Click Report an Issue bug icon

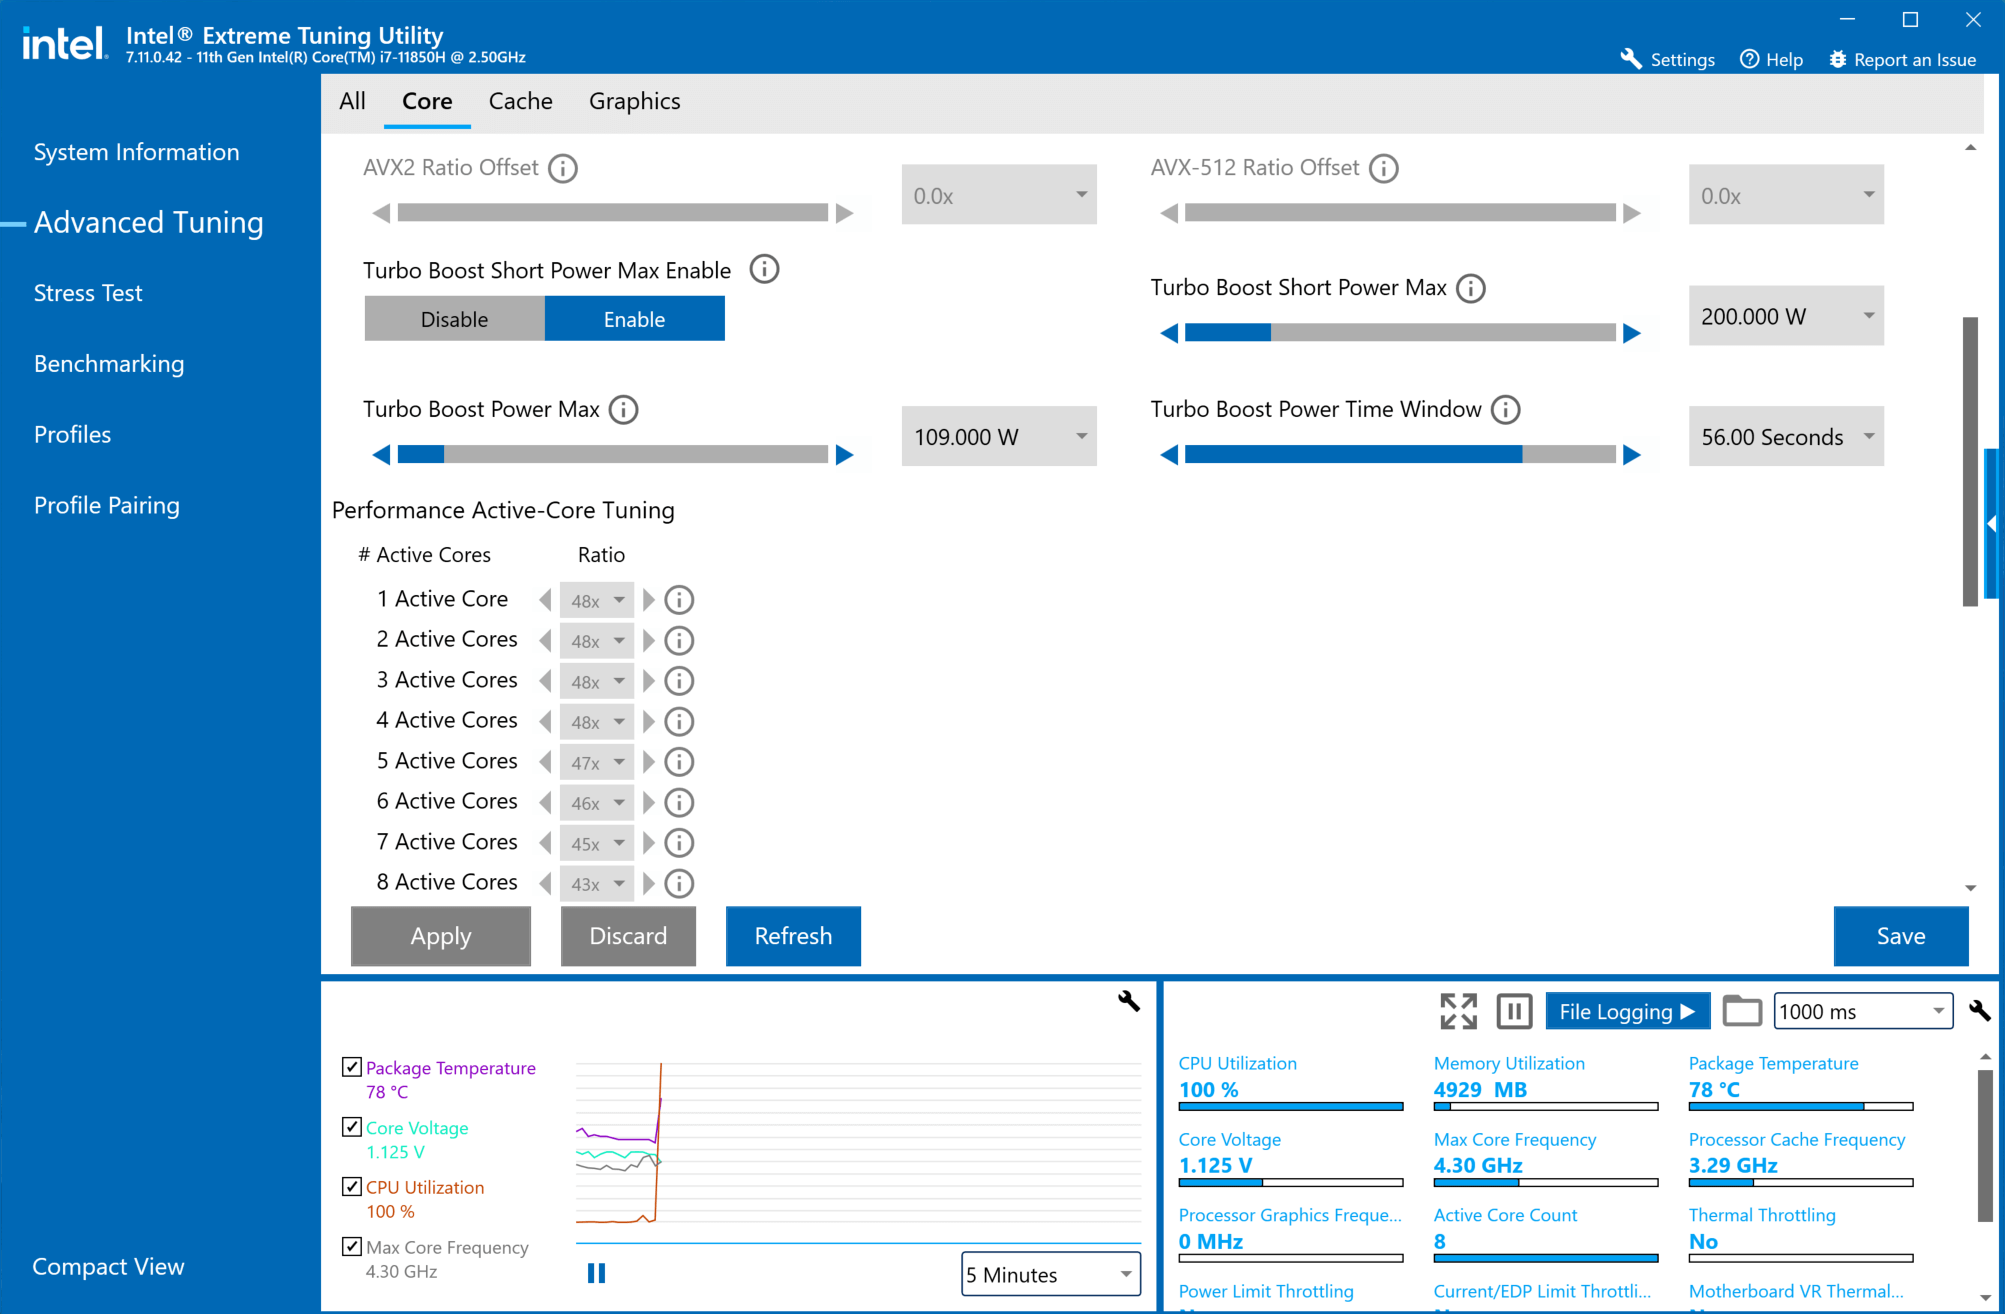pyautogui.click(x=1838, y=59)
